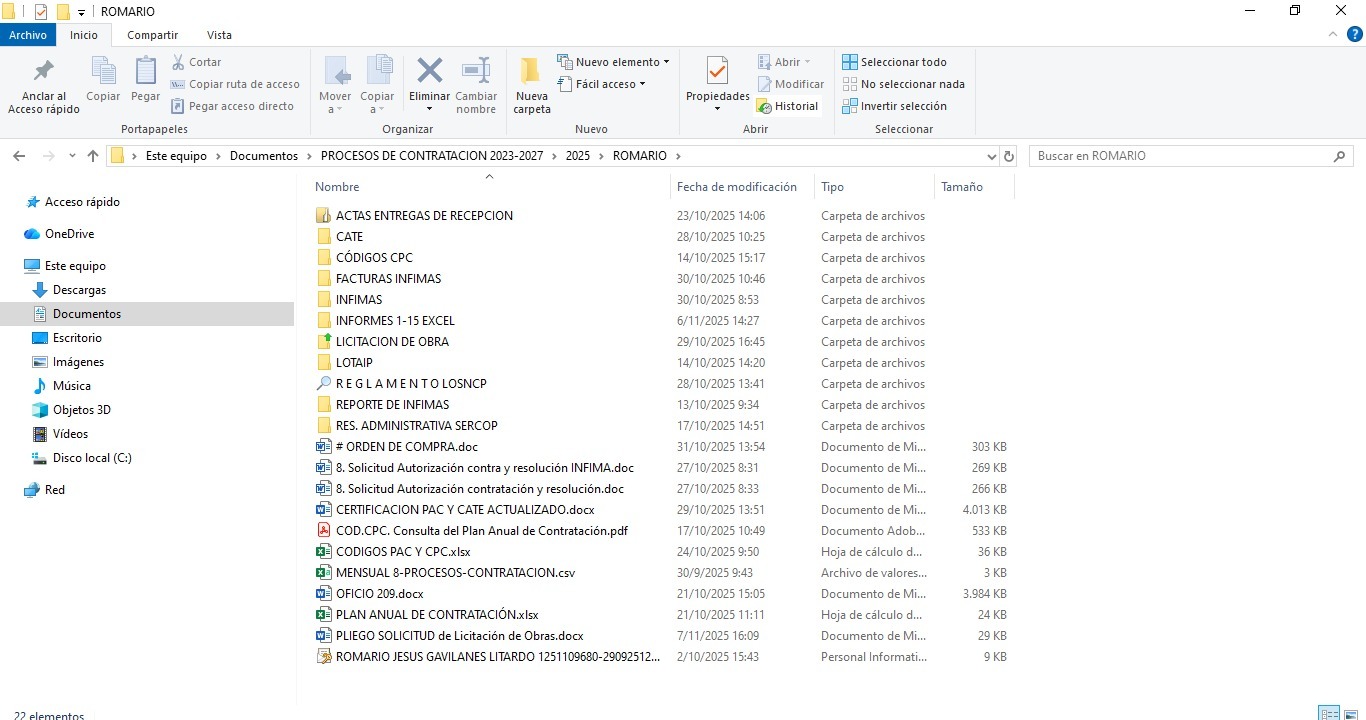Select the LICITACION DE OBRA folder
The height and width of the screenshot is (720, 1366).
pyautogui.click(x=392, y=342)
